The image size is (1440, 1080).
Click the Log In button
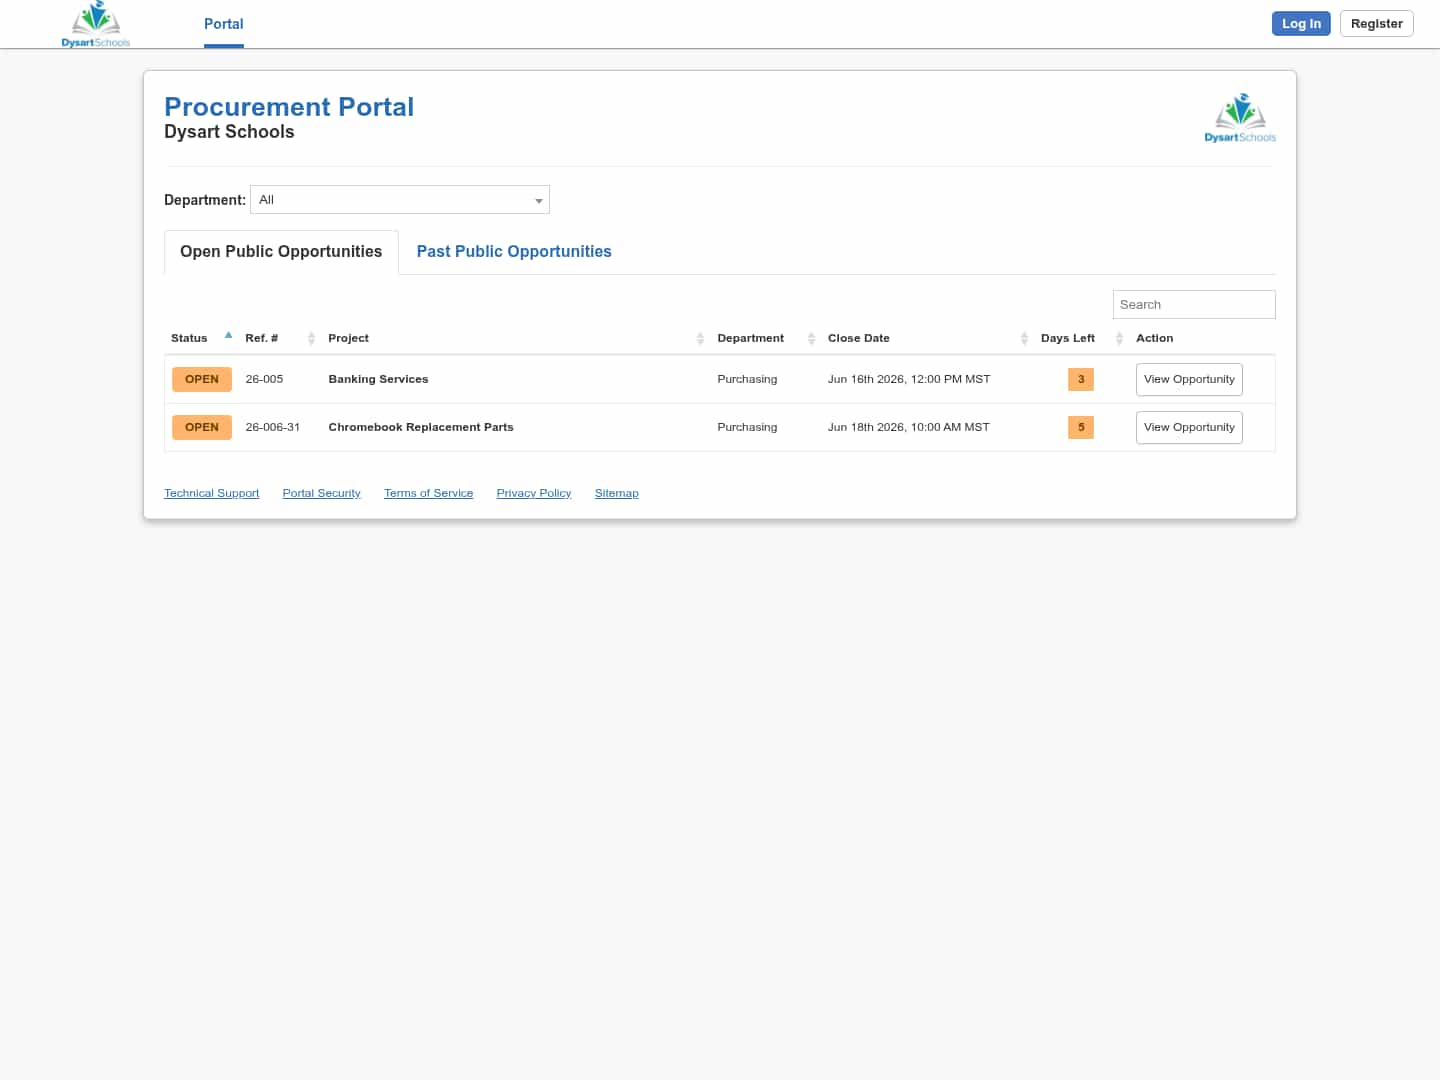(x=1301, y=24)
